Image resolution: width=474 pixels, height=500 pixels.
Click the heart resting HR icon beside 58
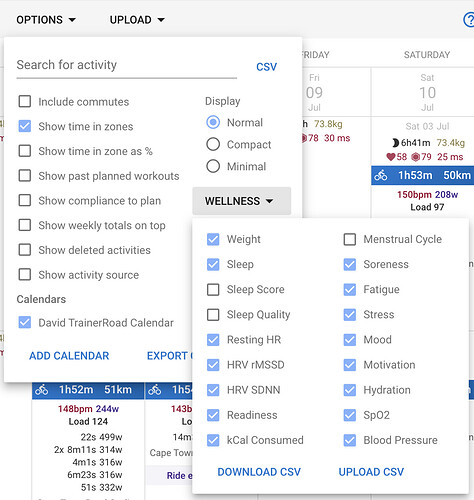(x=391, y=157)
